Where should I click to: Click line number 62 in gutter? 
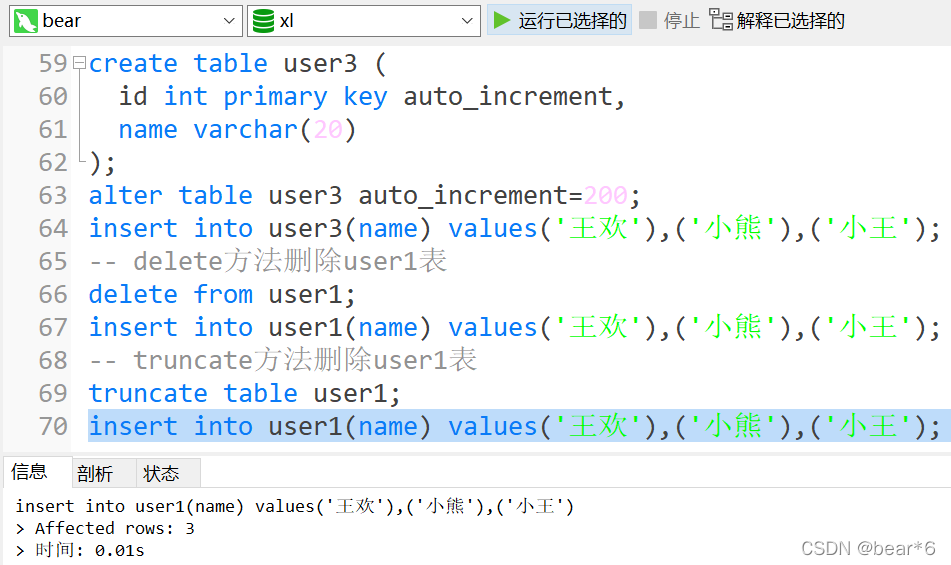click(53, 162)
